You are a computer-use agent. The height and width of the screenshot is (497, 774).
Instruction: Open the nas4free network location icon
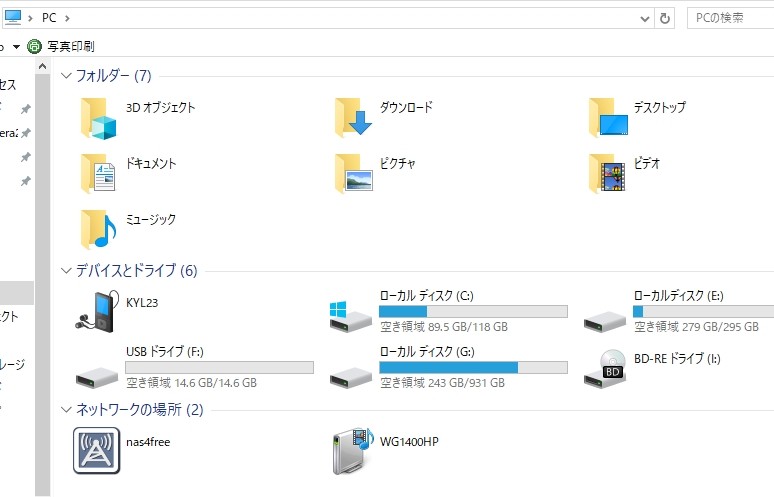click(x=97, y=450)
